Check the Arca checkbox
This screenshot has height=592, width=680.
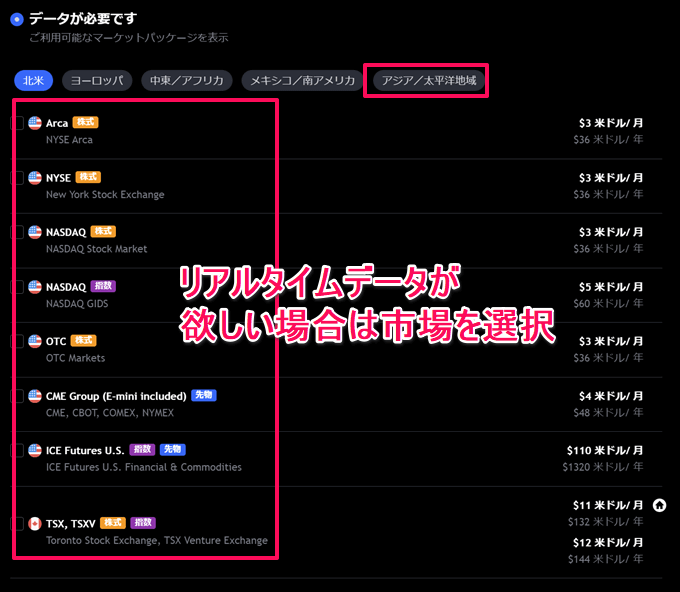tap(17, 123)
